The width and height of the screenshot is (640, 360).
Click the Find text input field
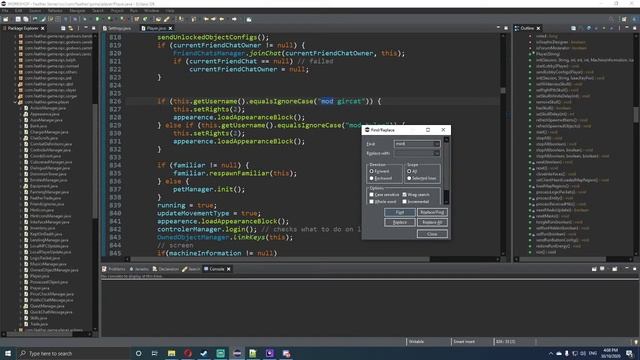pos(413,144)
